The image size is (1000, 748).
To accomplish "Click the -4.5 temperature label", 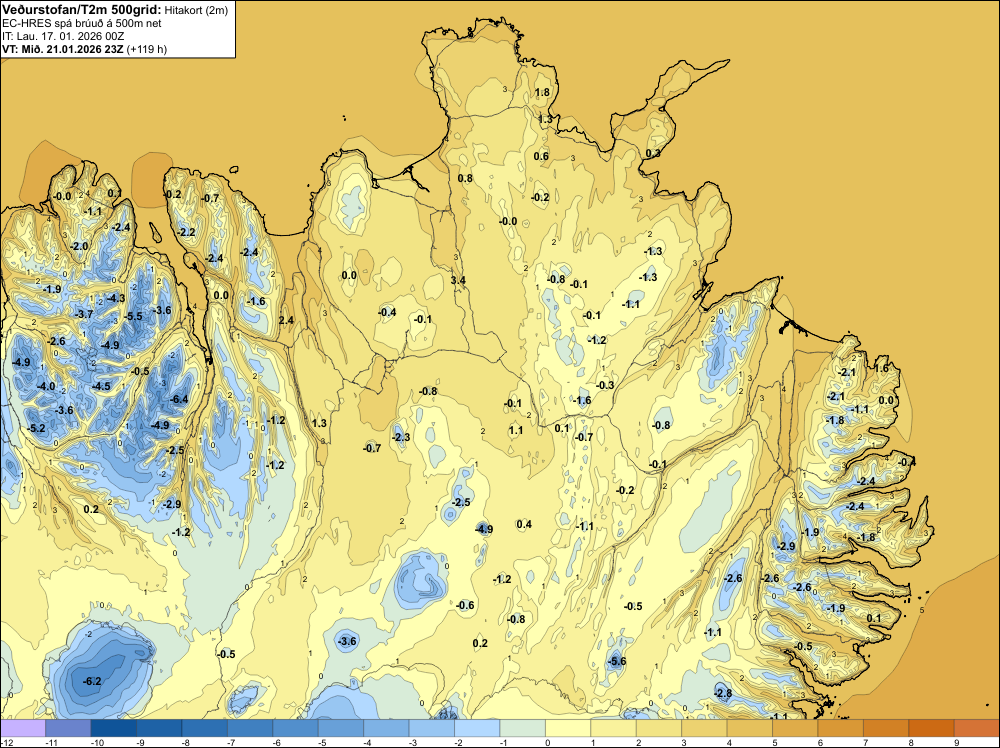I will tap(101, 386).
